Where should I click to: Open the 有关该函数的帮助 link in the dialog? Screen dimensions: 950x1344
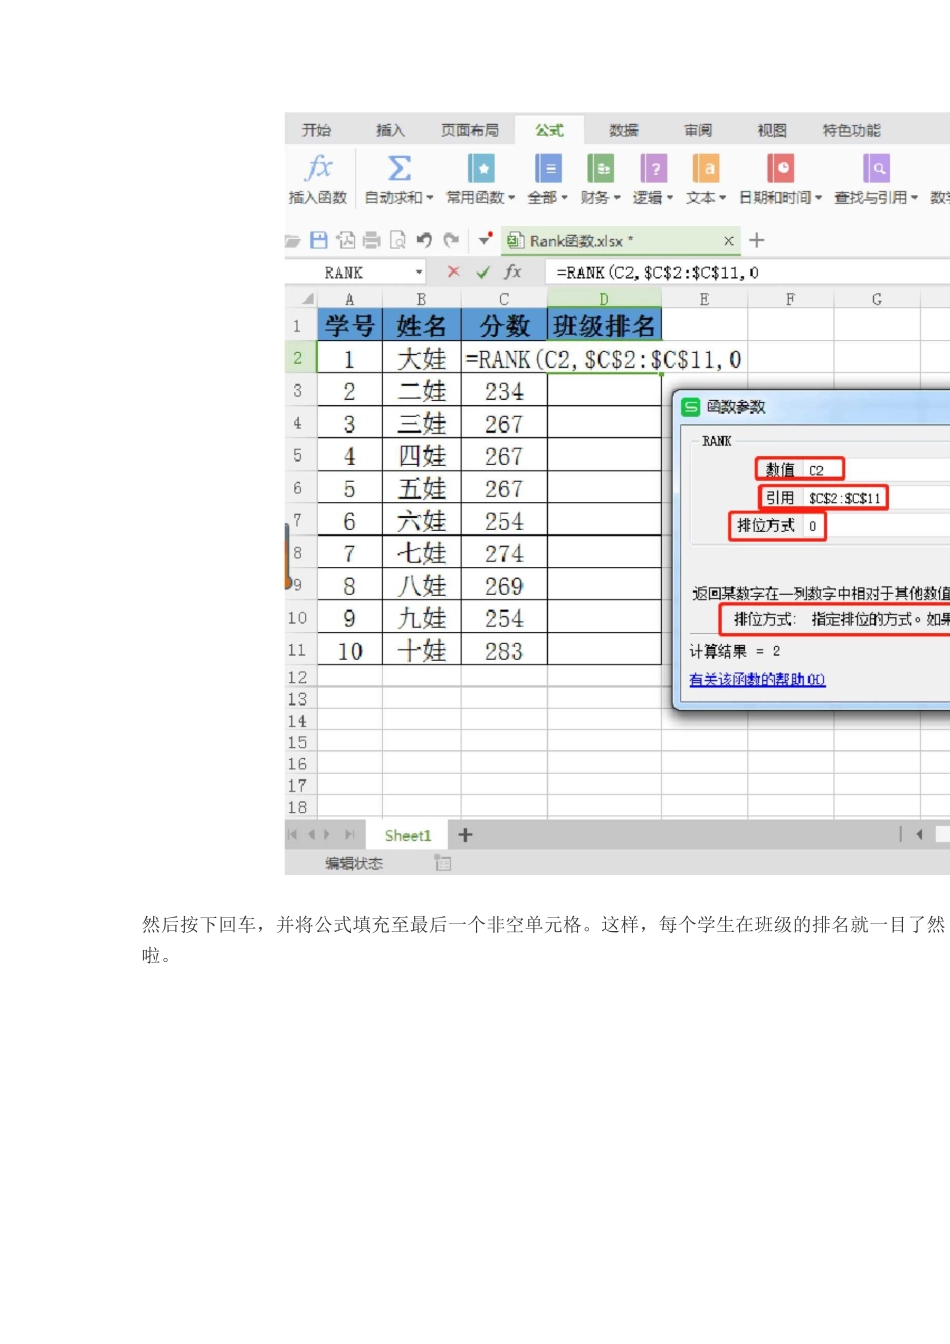[x=757, y=680]
